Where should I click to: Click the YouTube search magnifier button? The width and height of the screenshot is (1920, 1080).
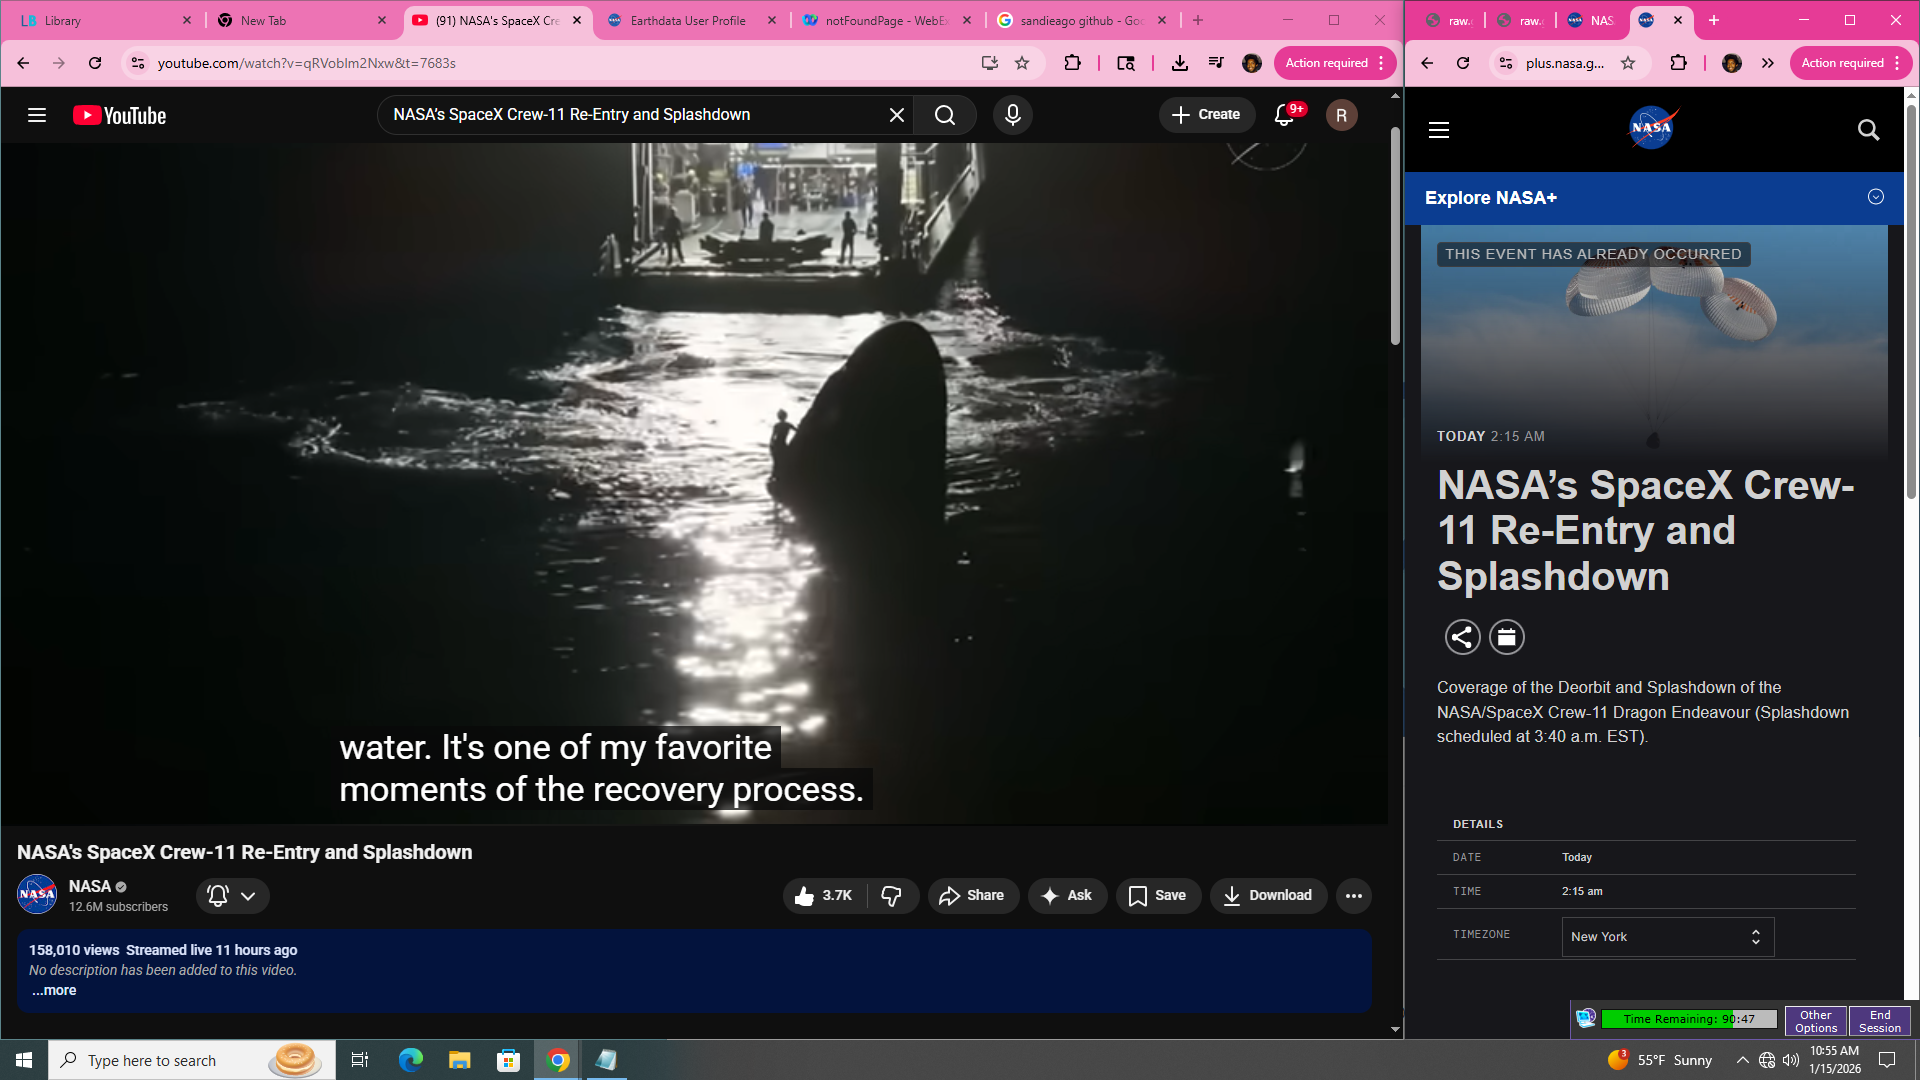pos(944,115)
